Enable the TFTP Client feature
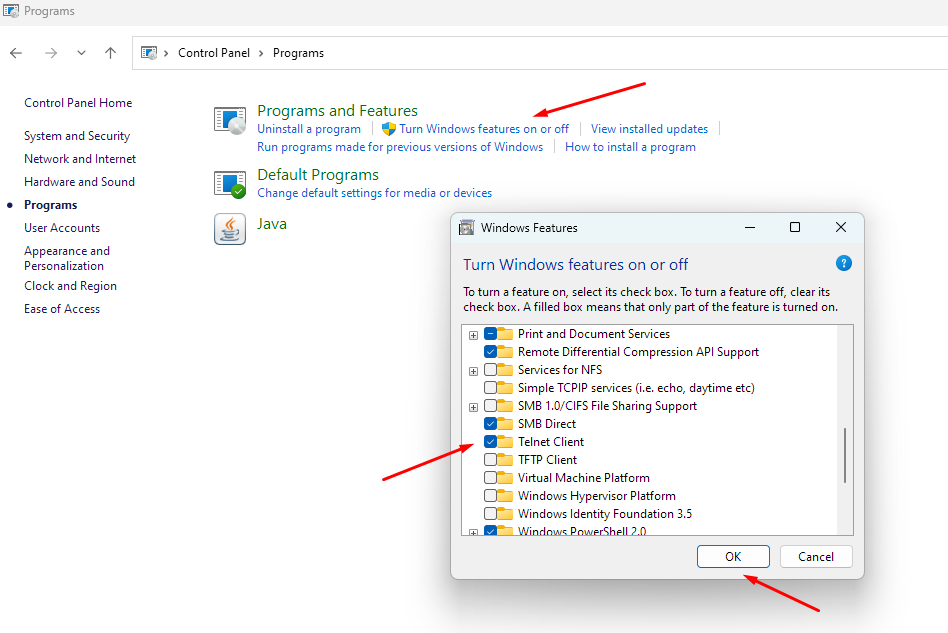This screenshot has width=948, height=633. [490, 459]
